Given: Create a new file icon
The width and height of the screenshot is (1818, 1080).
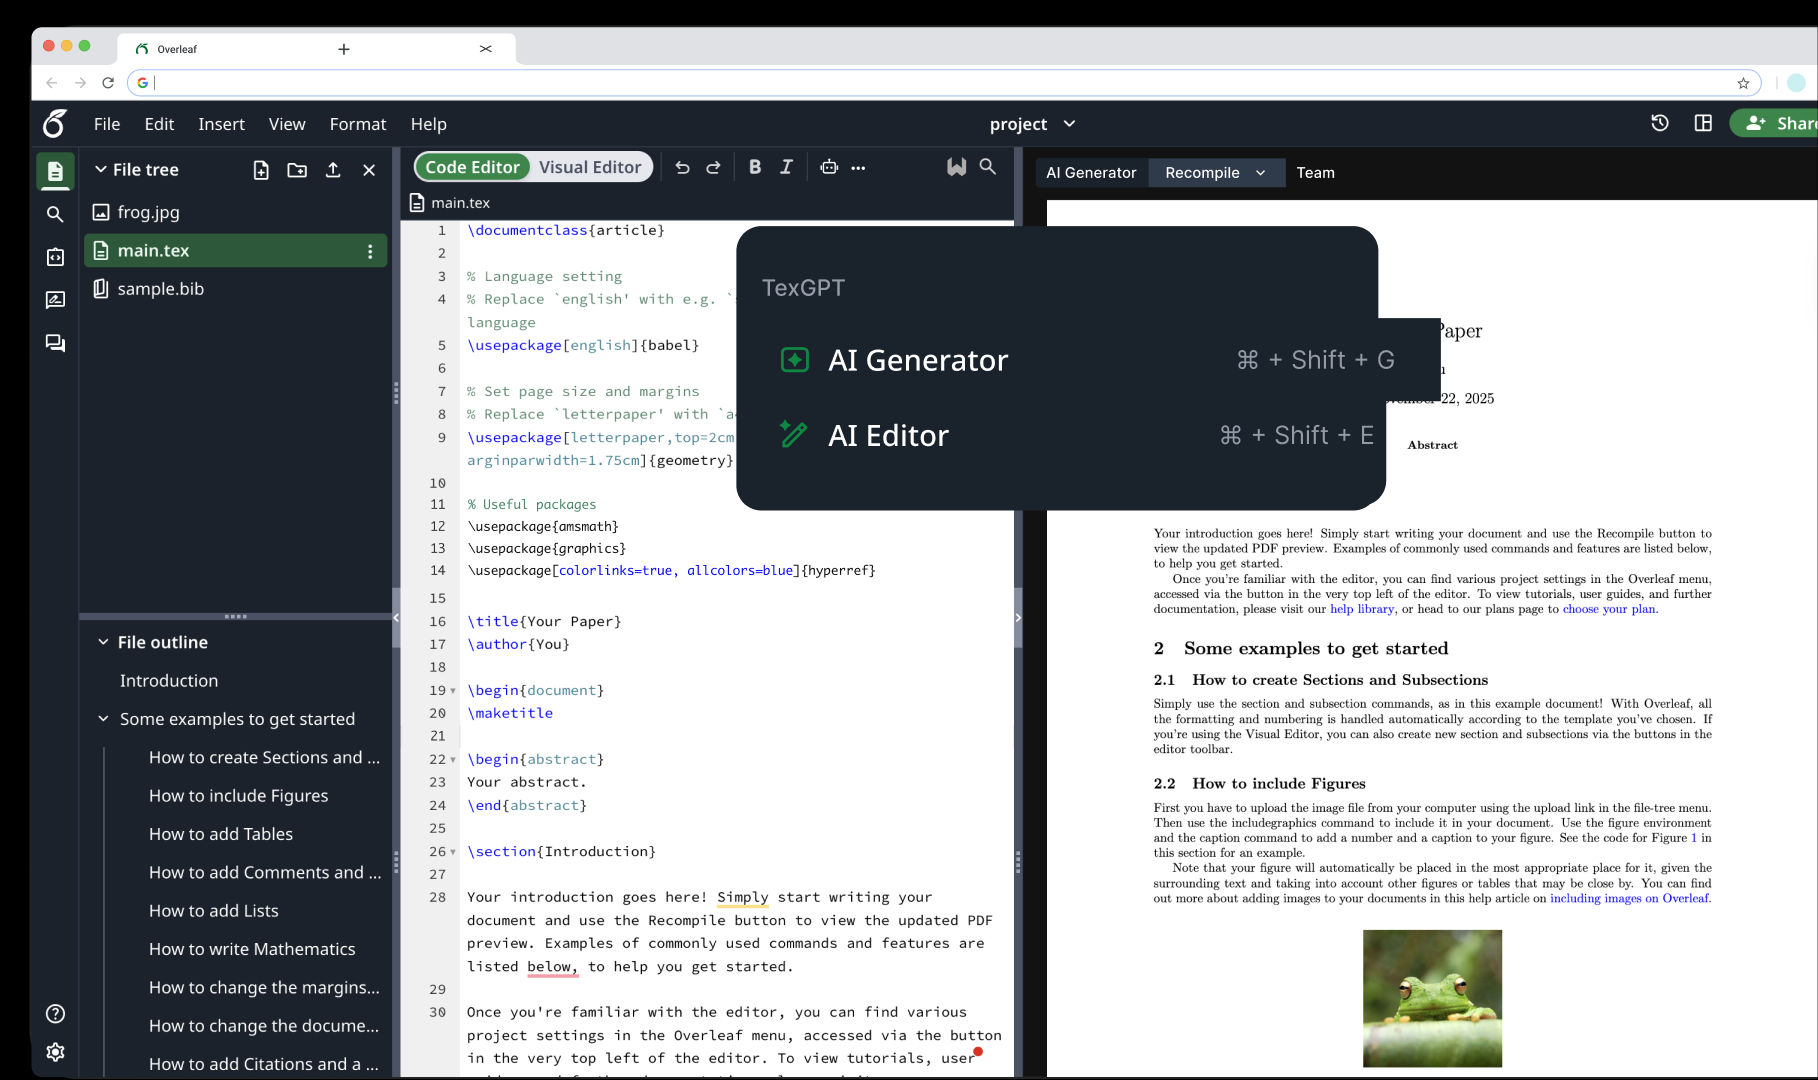Looking at the screenshot, I should 261,170.
